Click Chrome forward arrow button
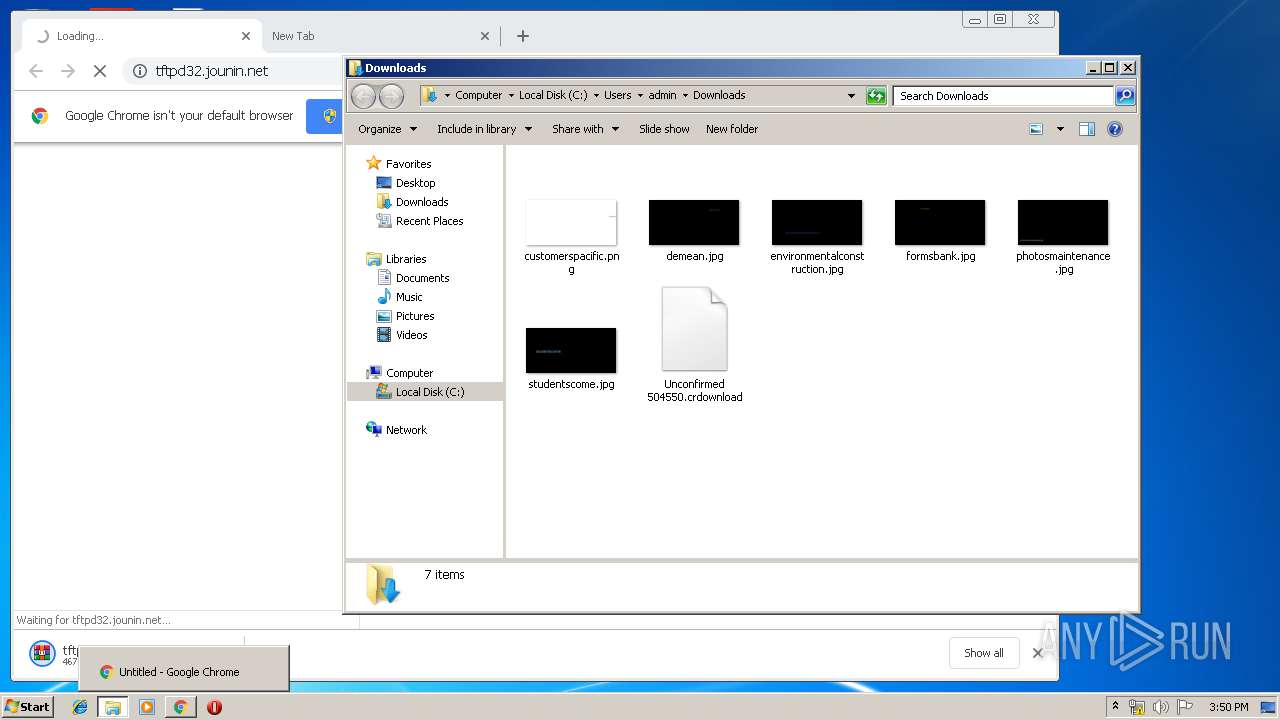Screen dimensions: 1280x720 coord(68,71)
